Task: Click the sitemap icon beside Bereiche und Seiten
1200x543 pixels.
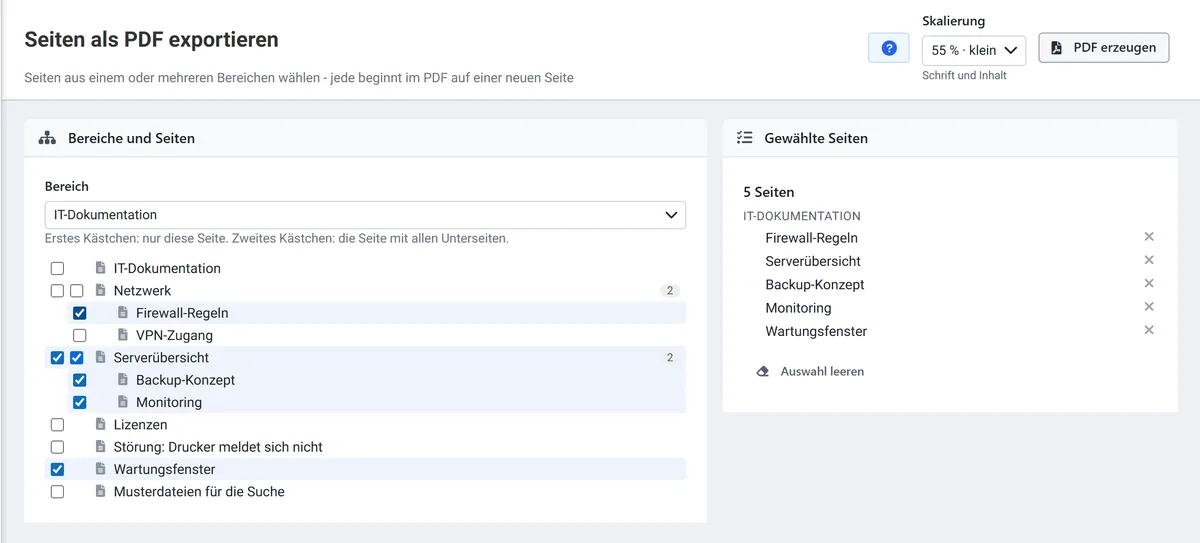Action: tap(47, 138)
